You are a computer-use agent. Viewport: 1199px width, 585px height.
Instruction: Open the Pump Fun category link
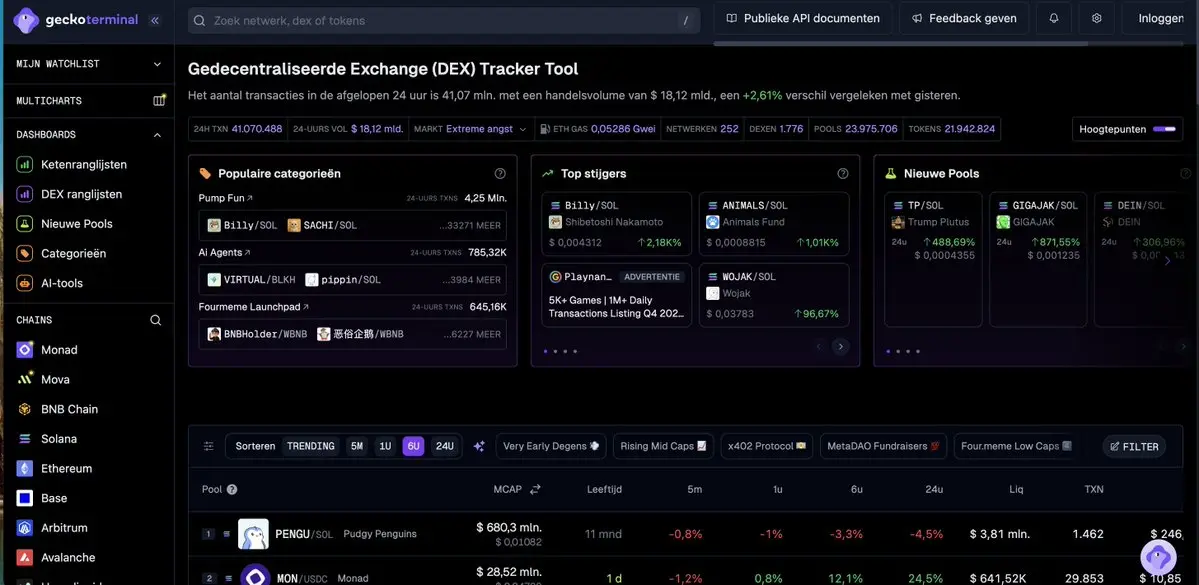point(226,198)
